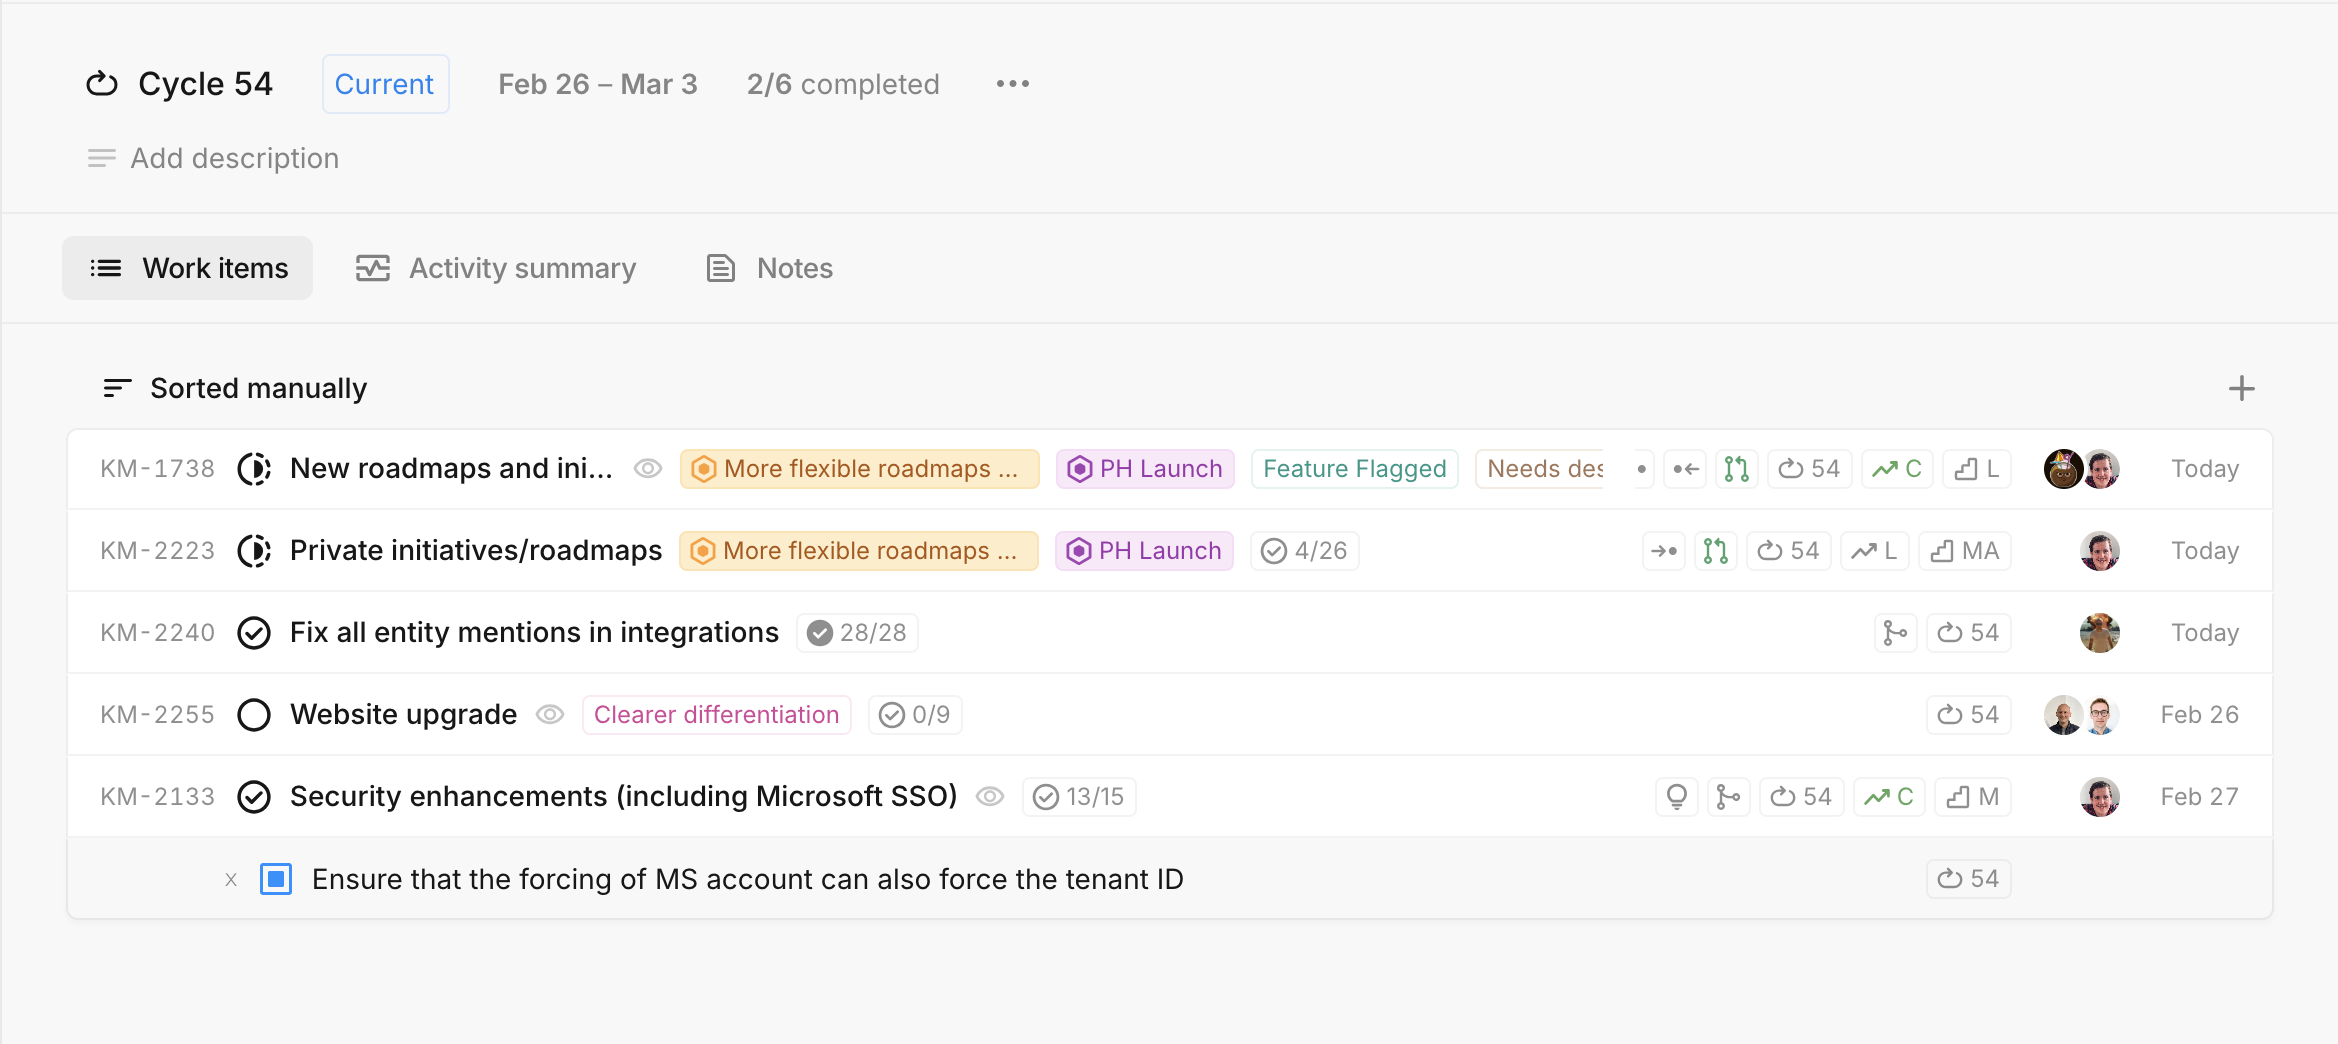Screen dimensions: 2338x1044
Task: Switch to the Notes tab
Action: [x=770, y=268]
